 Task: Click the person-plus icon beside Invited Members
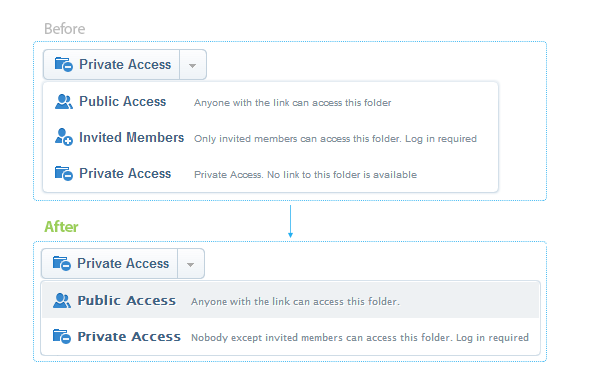click(63, 137)
